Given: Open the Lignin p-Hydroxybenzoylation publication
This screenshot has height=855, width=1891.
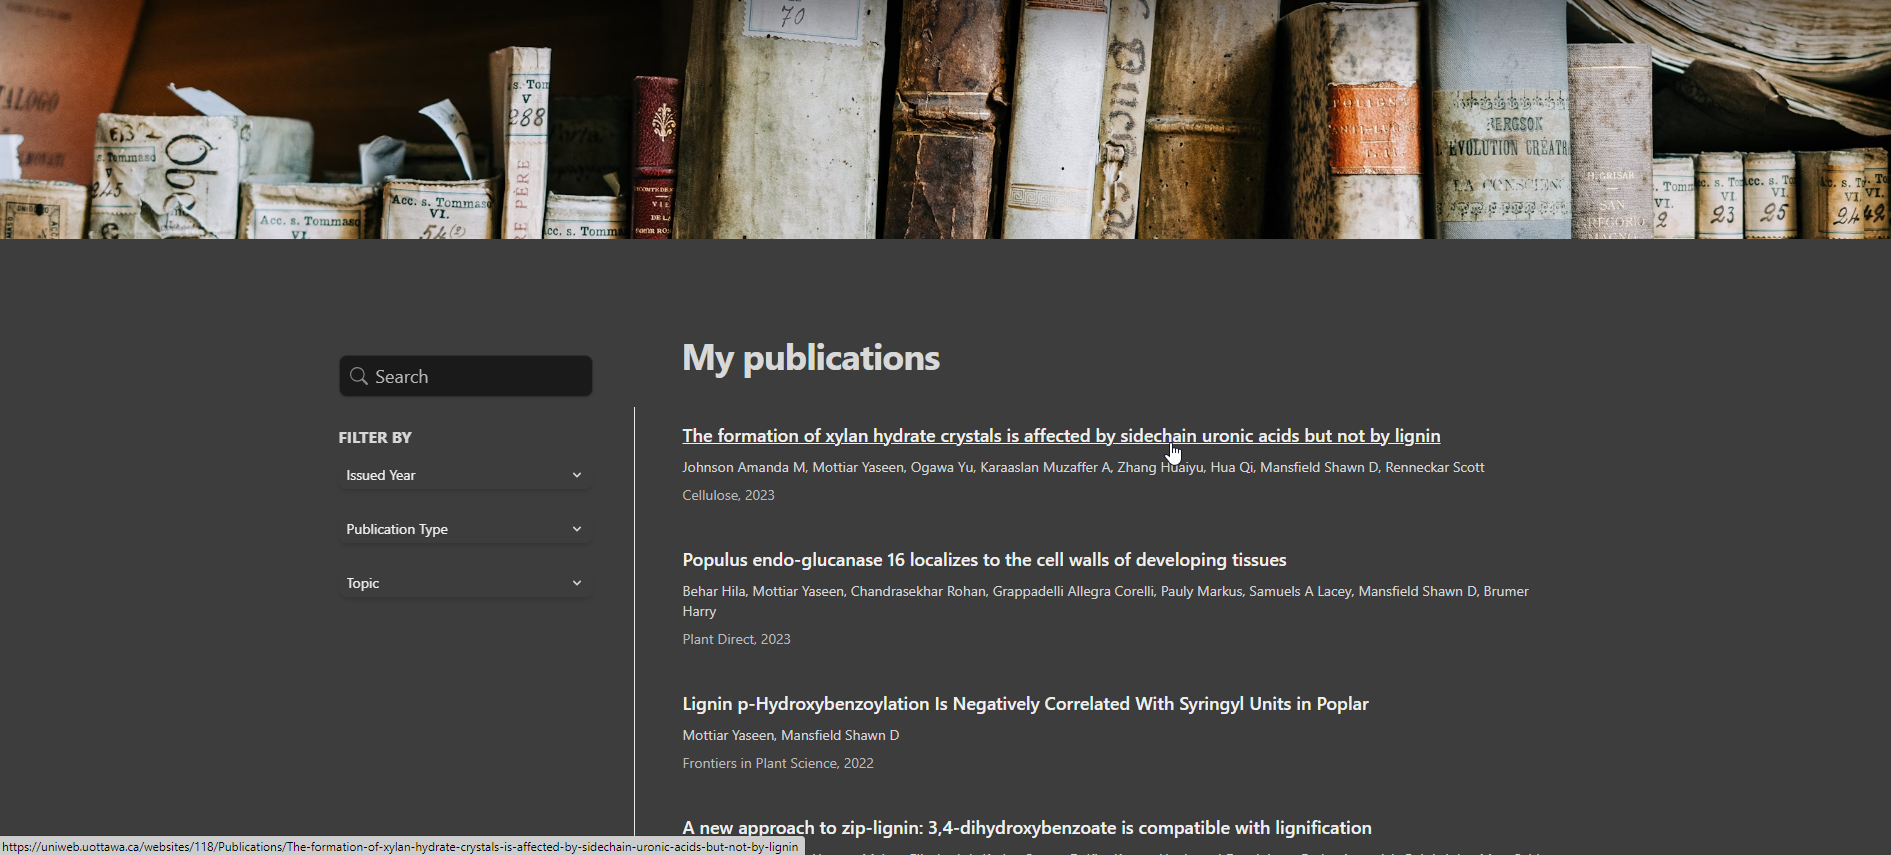Looking at the screenshot, I should coord(1025,704).
